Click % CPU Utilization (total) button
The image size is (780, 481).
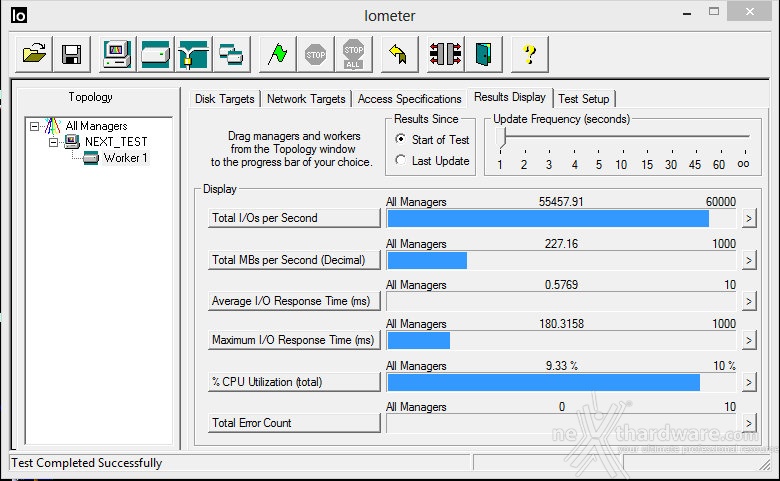294,382
